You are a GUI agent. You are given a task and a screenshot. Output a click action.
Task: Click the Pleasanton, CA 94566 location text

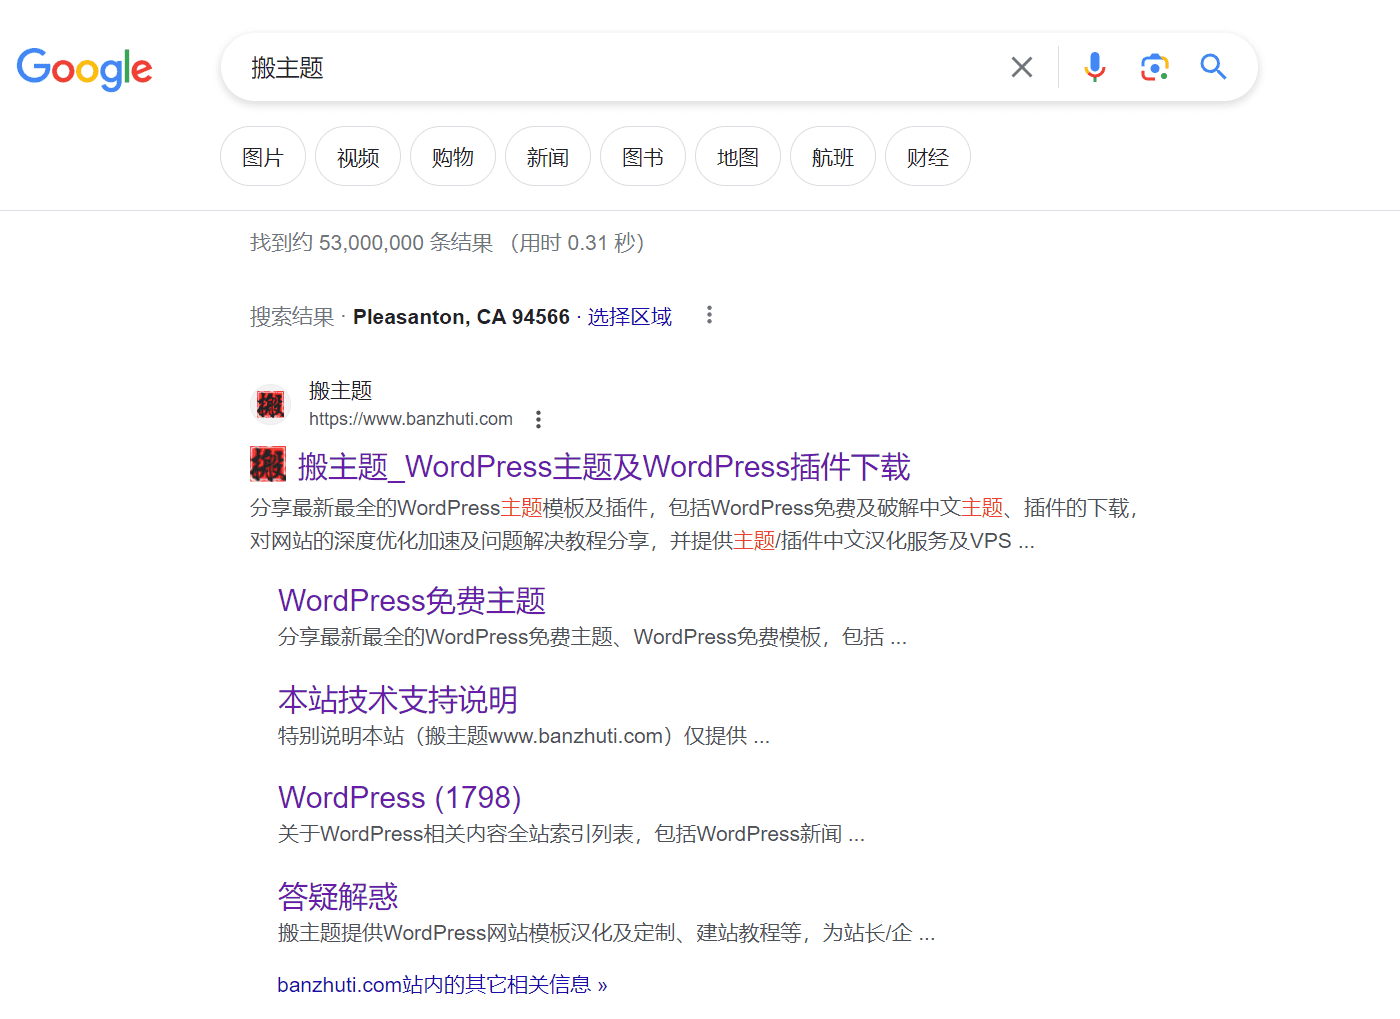pyautogui.click(x=461, y=317)
